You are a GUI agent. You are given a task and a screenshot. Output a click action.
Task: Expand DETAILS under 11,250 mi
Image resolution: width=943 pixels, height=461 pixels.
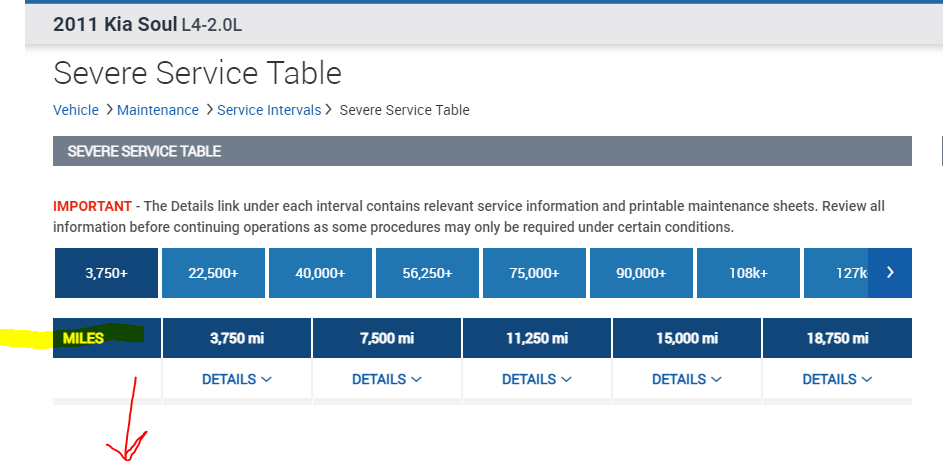[x=537, y=379]
